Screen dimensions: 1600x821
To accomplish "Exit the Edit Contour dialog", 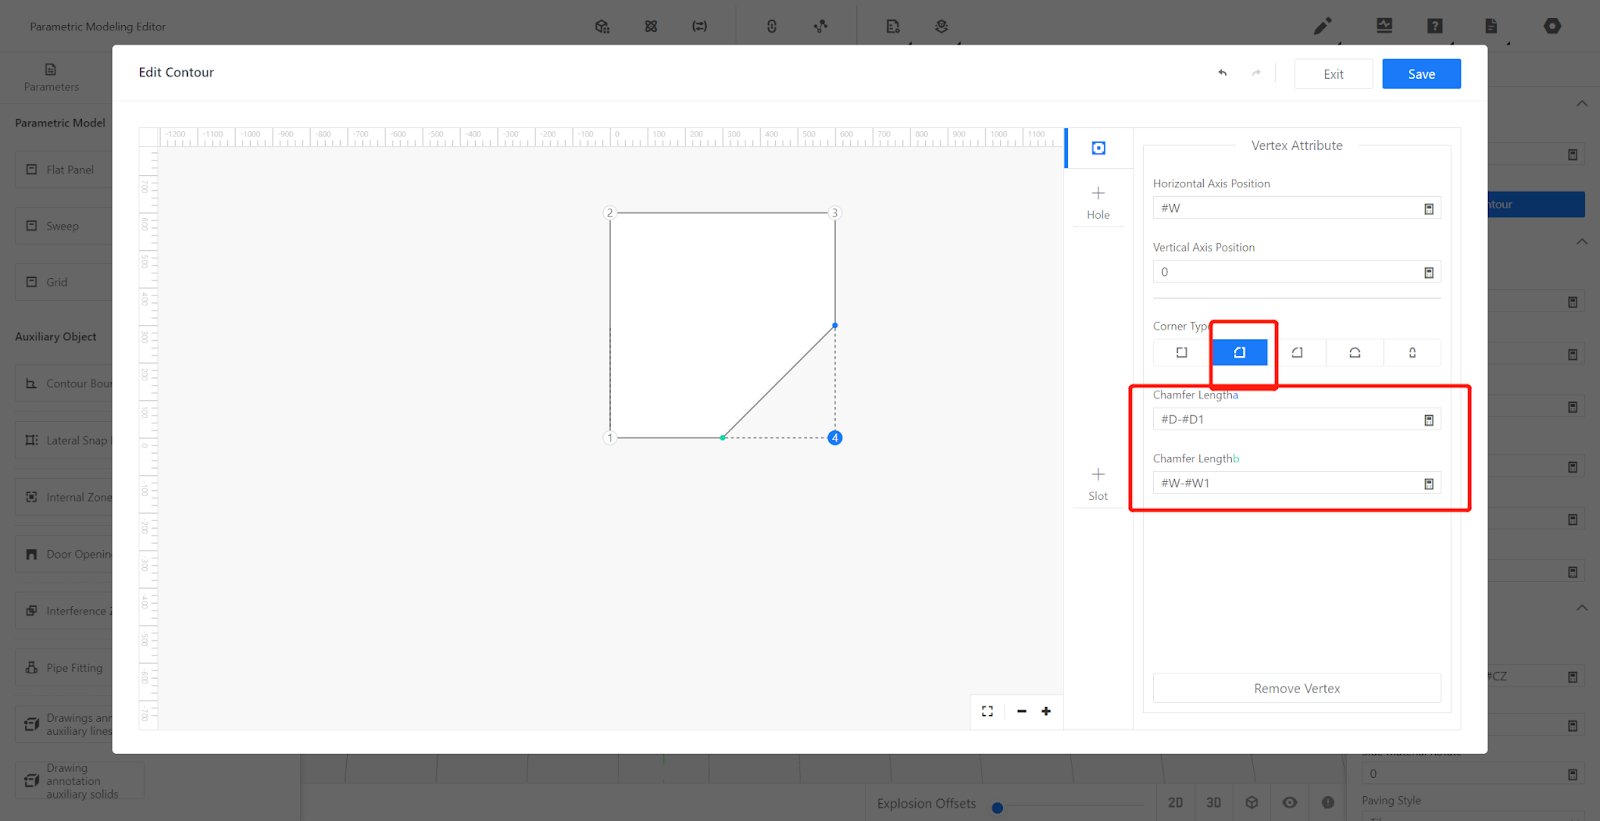I will pyautogui.click(x=1333, y=74).
